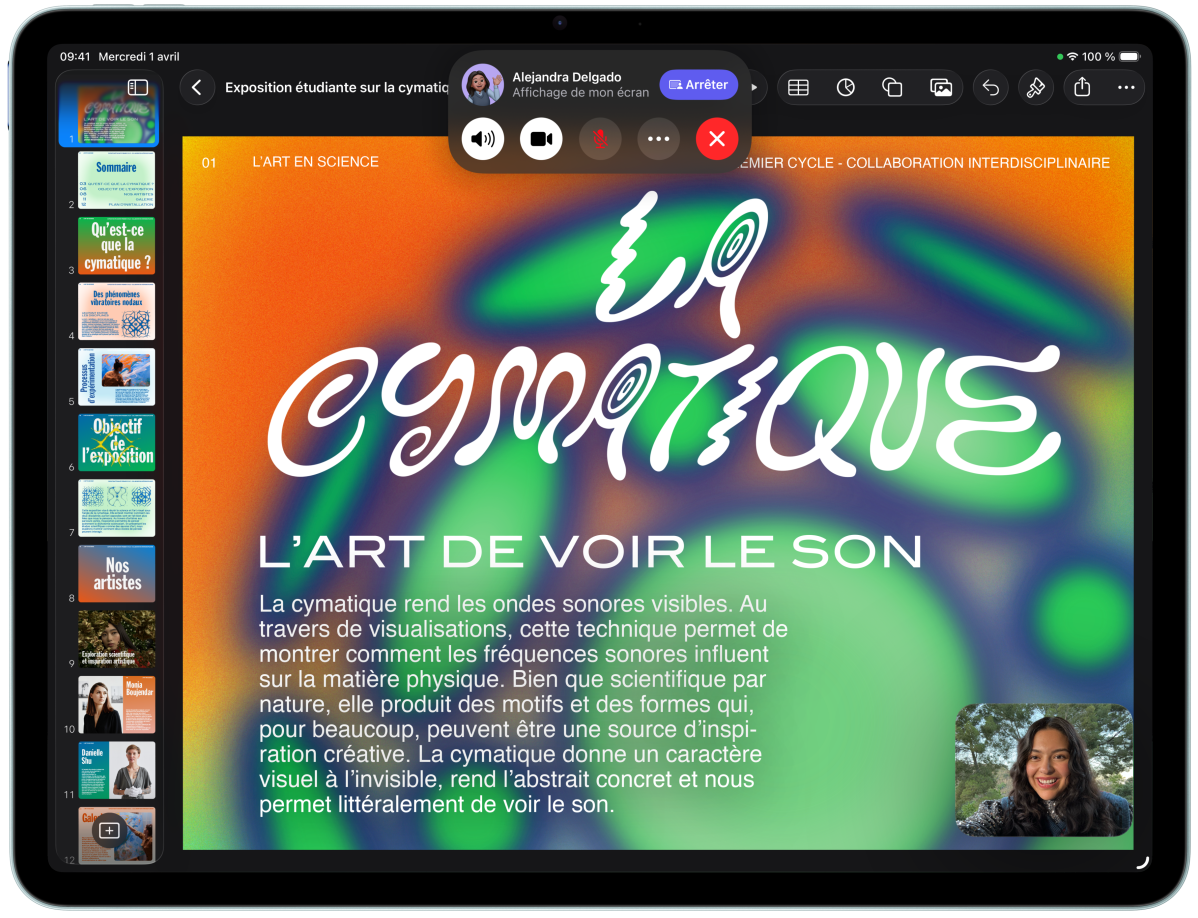Insert a table from the toolbar

coord(798,88)
